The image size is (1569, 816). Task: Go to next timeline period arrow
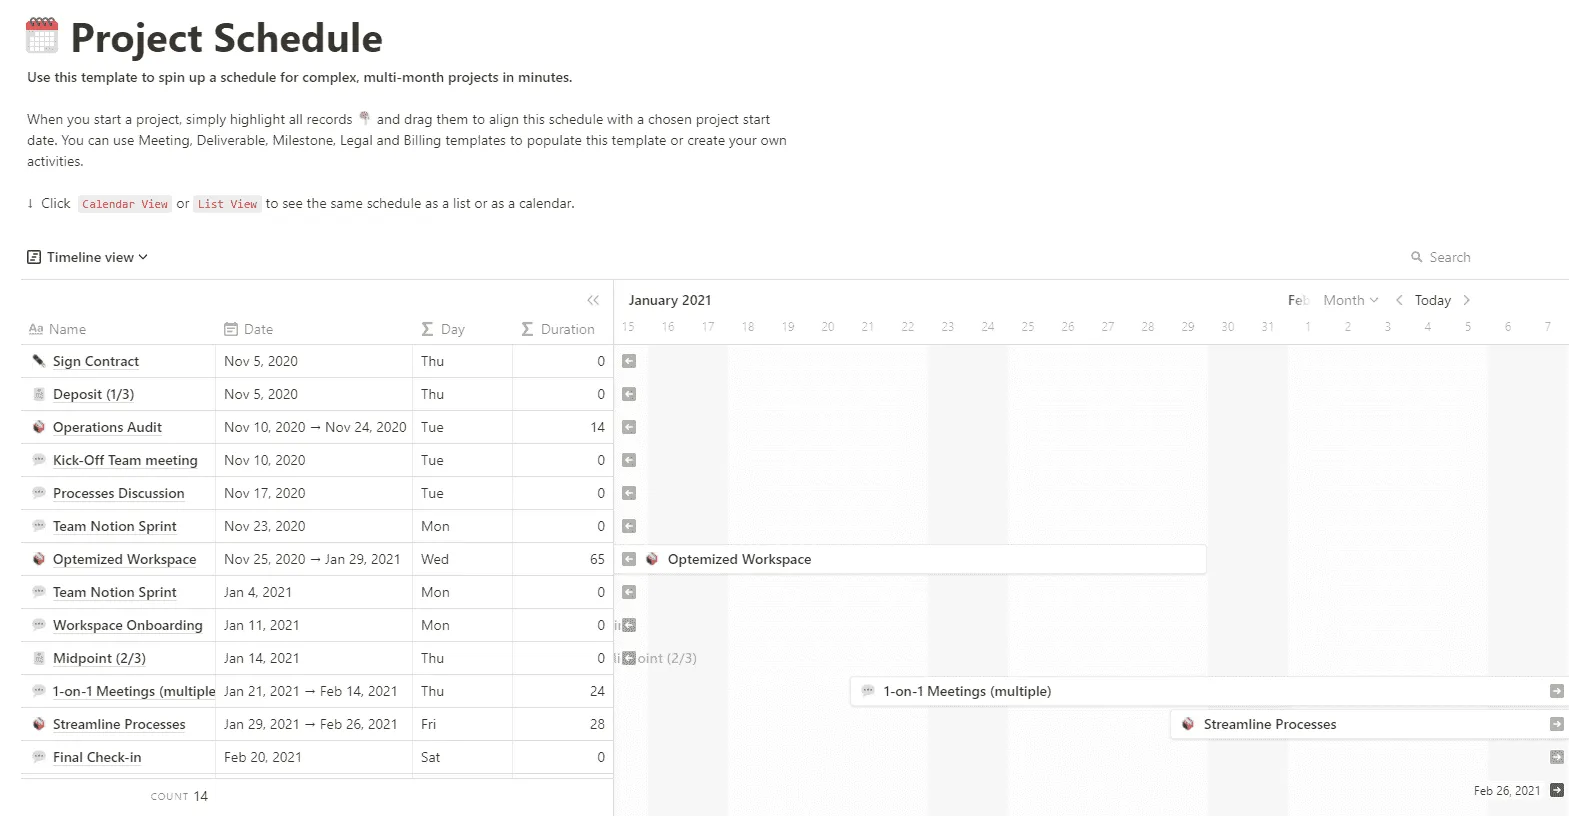click(1467, 300)
